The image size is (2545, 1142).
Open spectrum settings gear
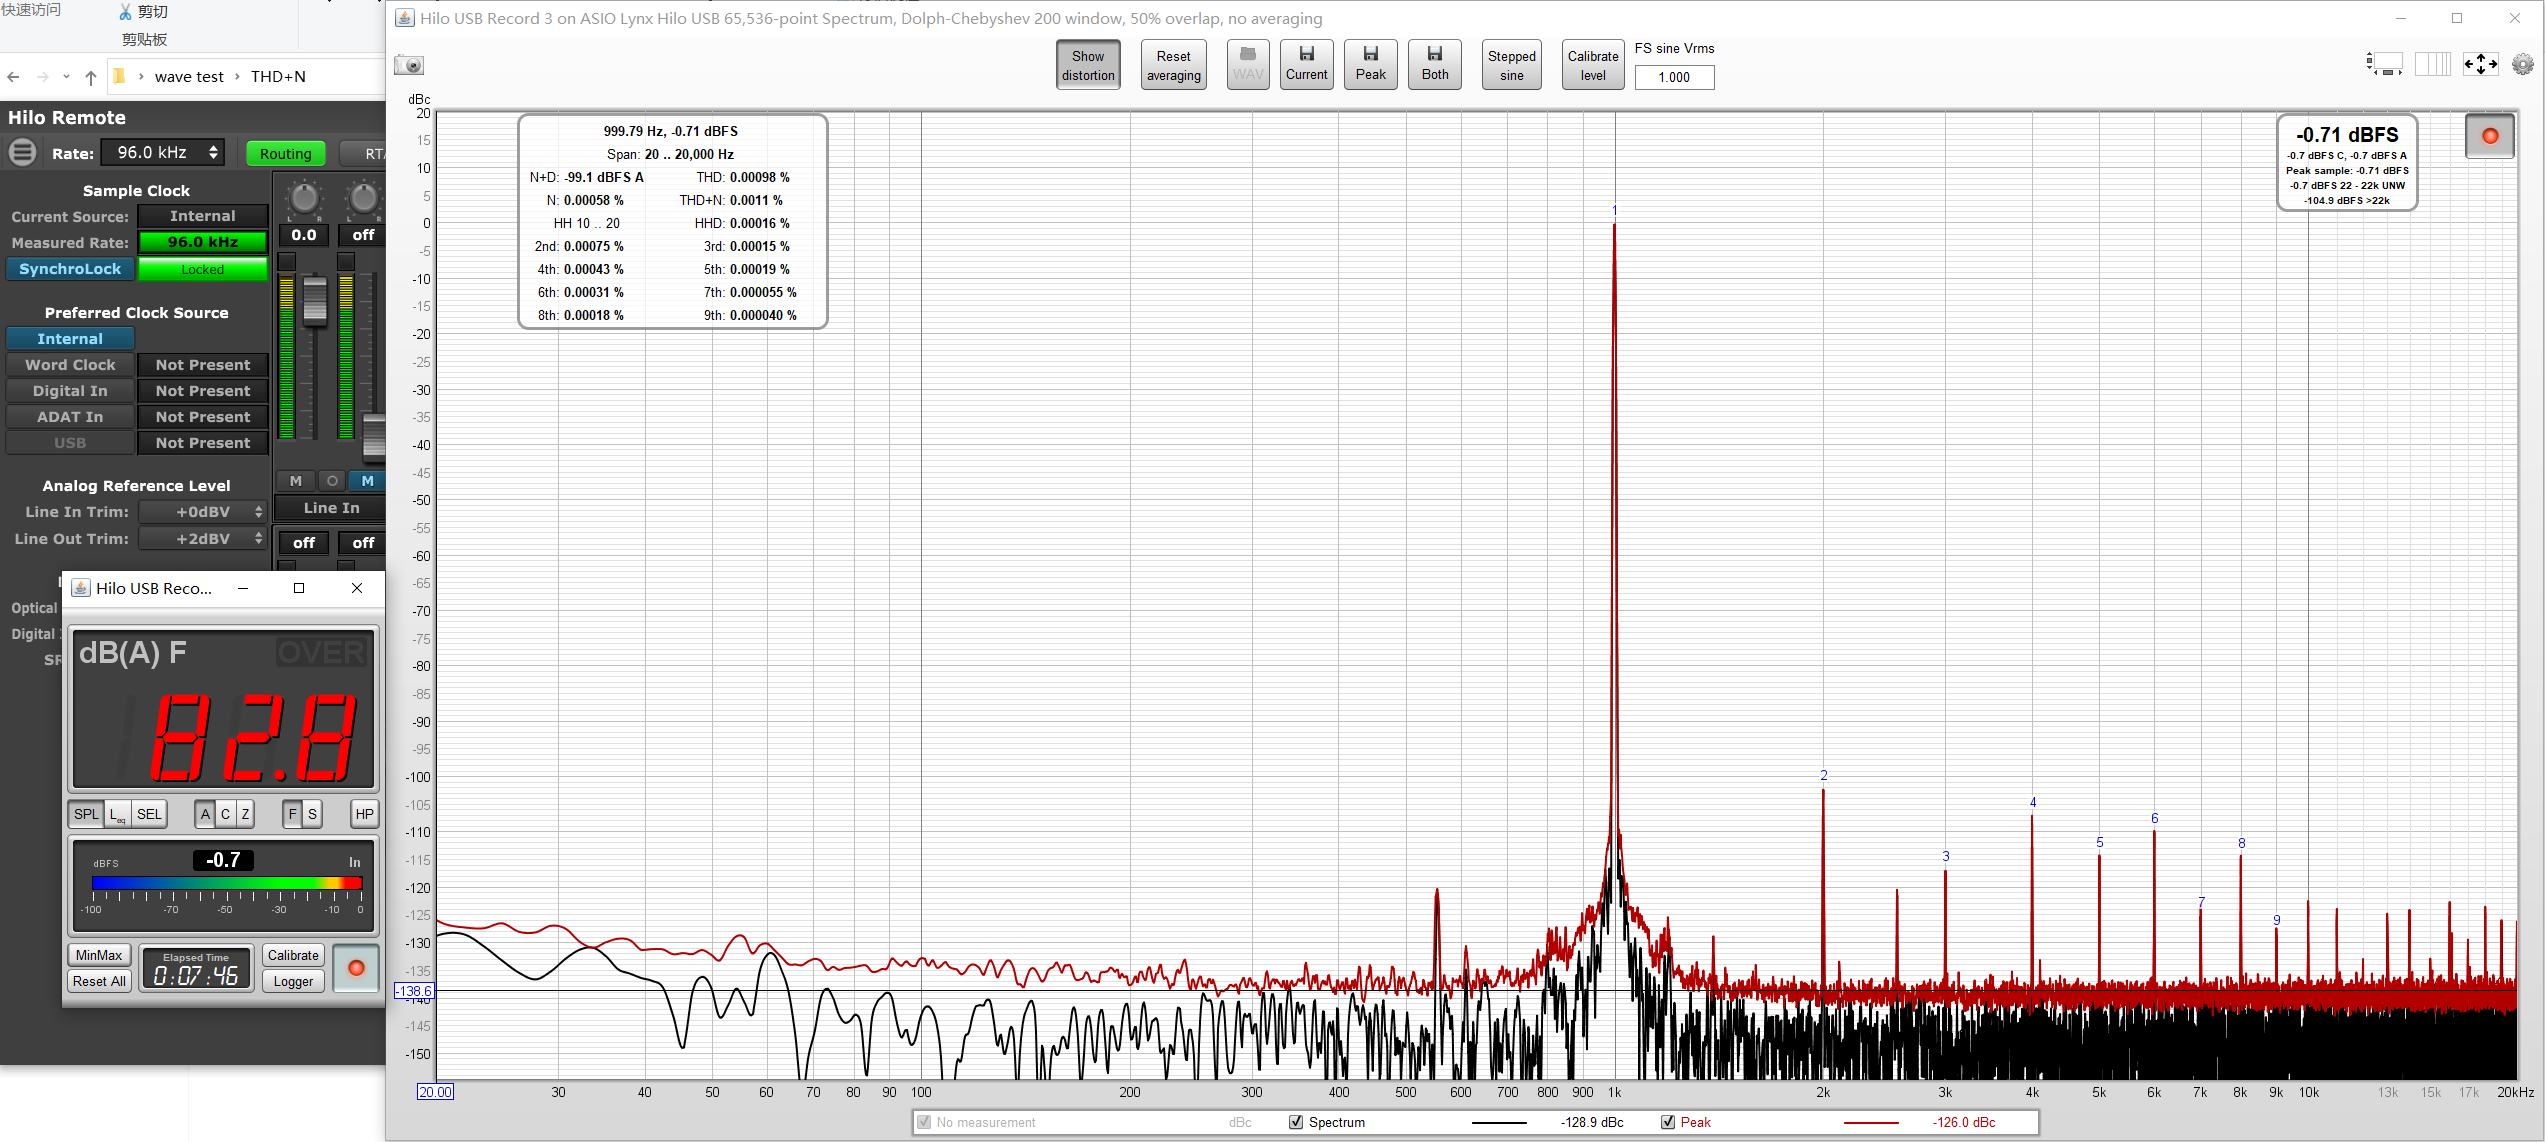[2523, 64]
